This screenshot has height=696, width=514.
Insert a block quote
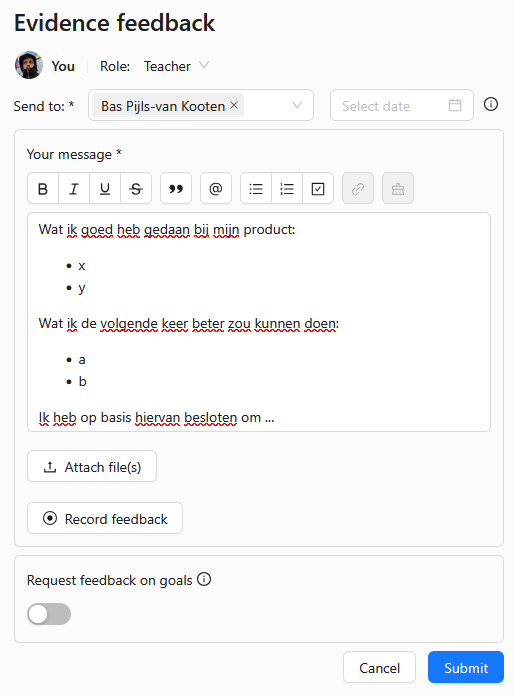click(x=176, y=189)
